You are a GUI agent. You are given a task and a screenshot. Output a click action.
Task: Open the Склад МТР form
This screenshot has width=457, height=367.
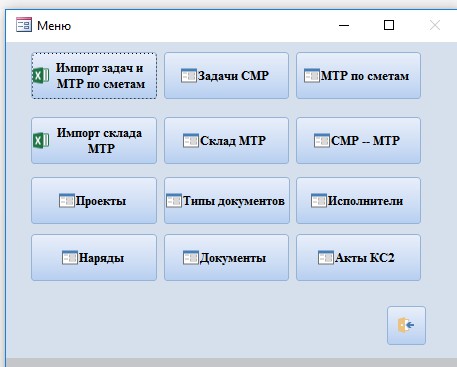pos(226,140)
